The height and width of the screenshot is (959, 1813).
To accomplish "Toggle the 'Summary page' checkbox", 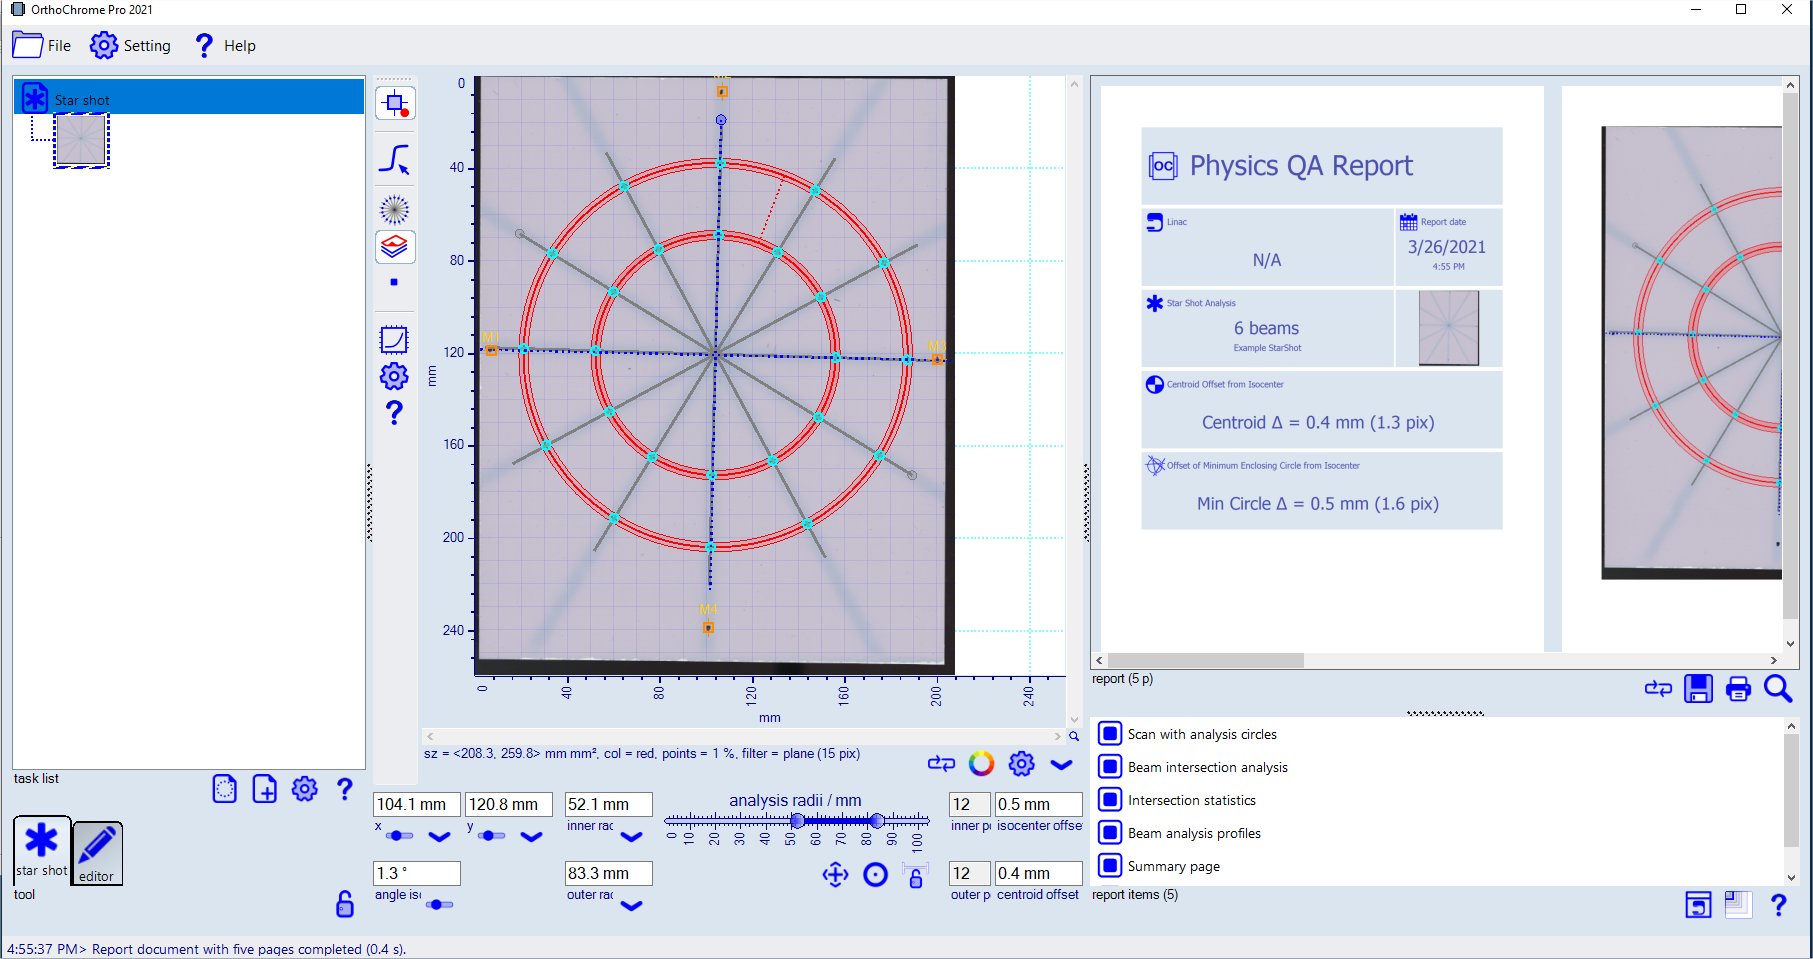I will click(x=1109, y=866).
